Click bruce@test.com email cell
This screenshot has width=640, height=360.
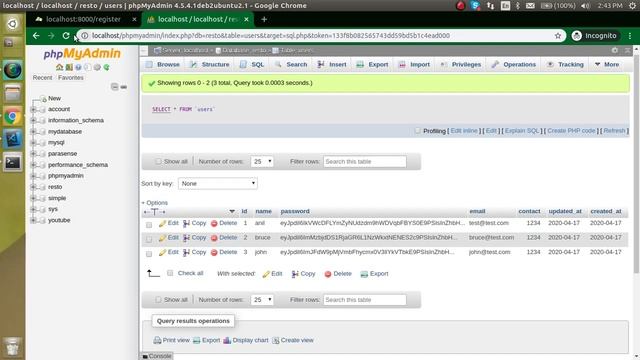point(491,238)
